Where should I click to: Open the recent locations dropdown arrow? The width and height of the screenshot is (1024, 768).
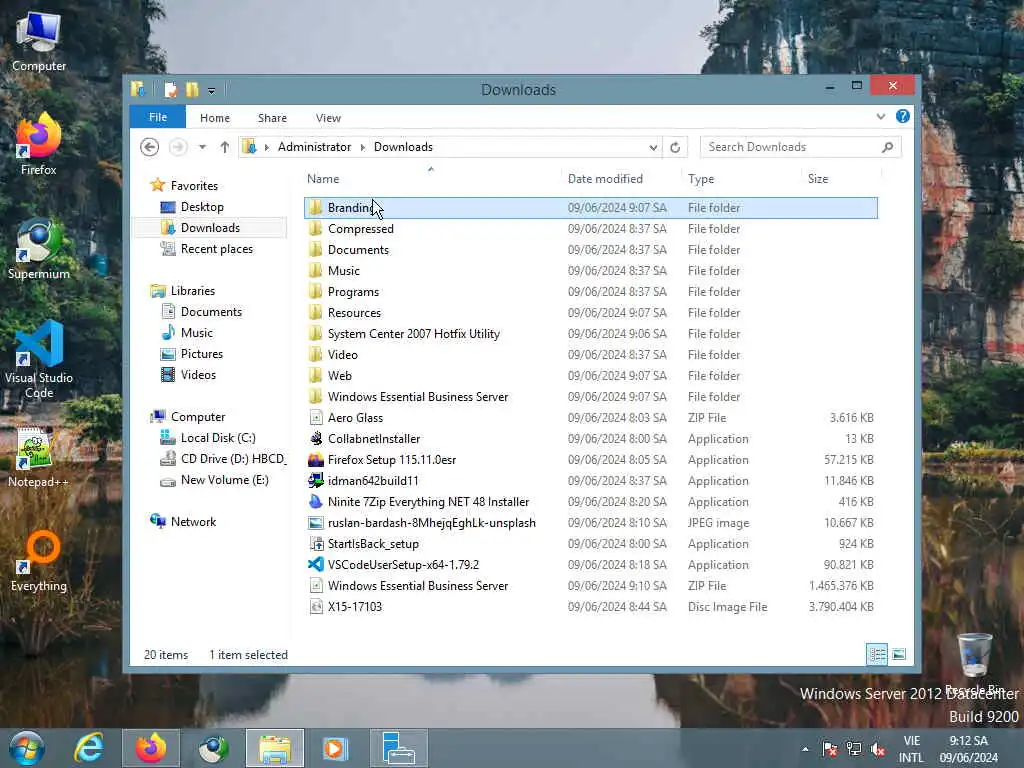[x=202, y=147]
